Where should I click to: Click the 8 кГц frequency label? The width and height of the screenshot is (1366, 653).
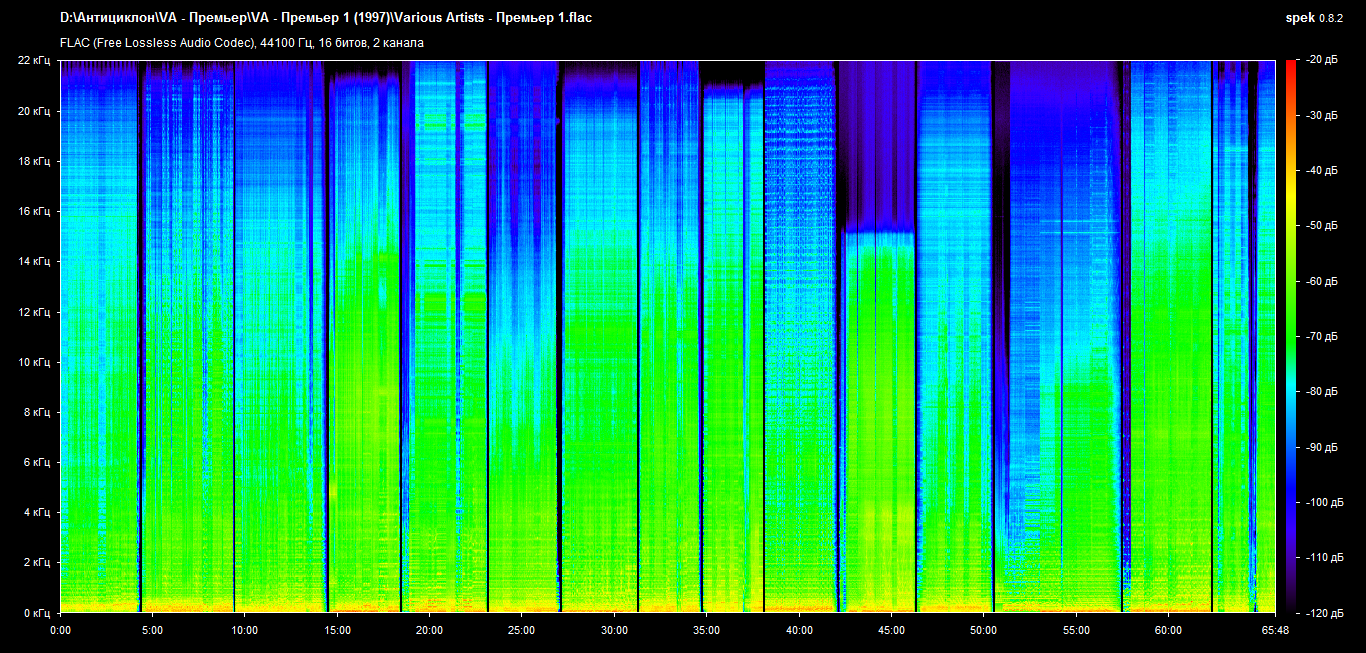(37, 412)
